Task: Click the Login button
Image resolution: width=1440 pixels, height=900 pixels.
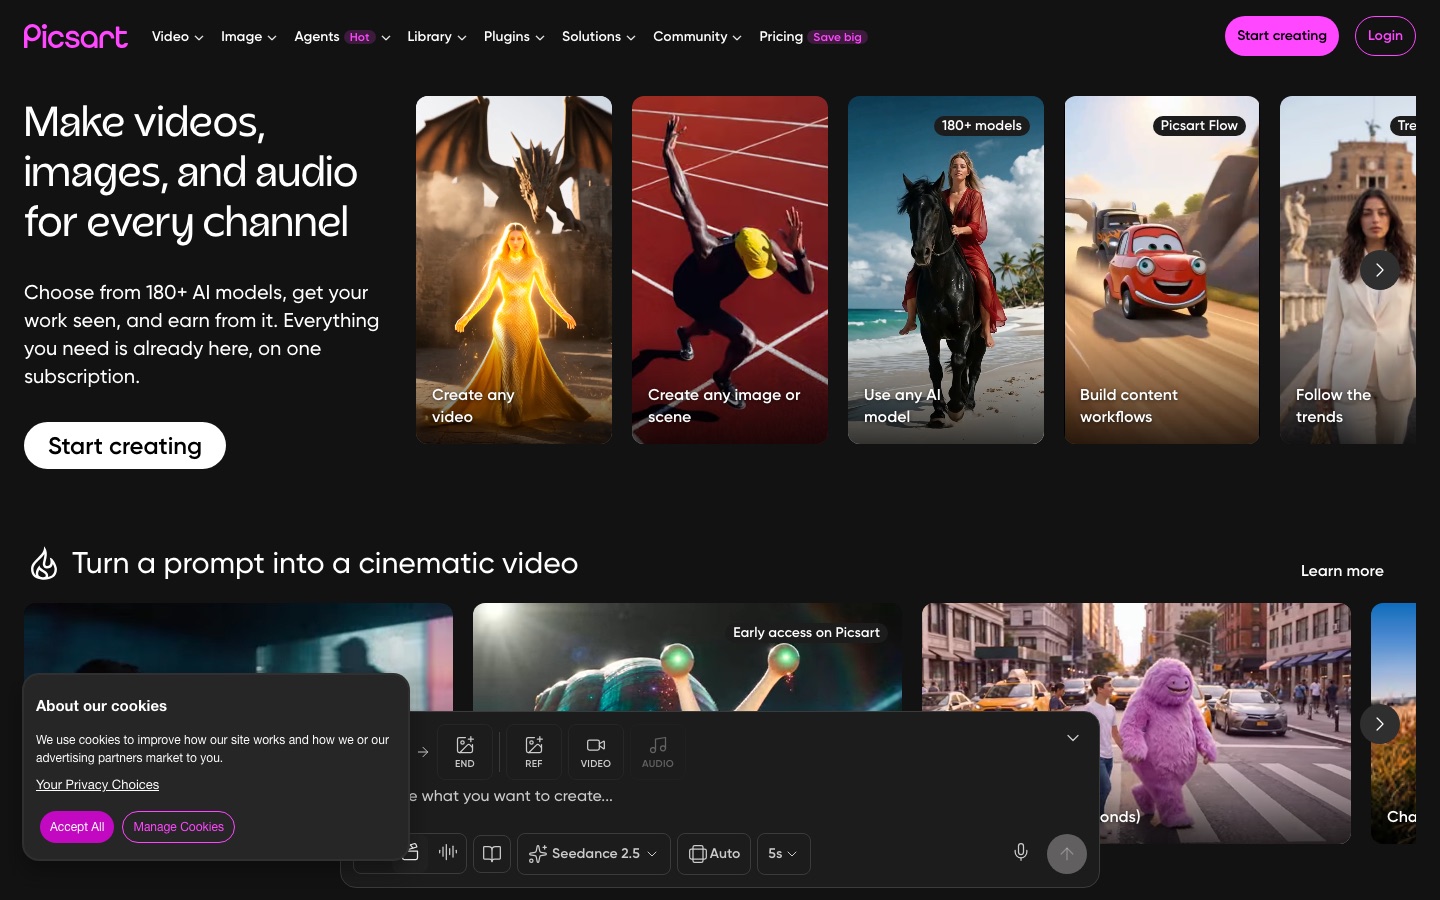Action: tap(1385, 36)
